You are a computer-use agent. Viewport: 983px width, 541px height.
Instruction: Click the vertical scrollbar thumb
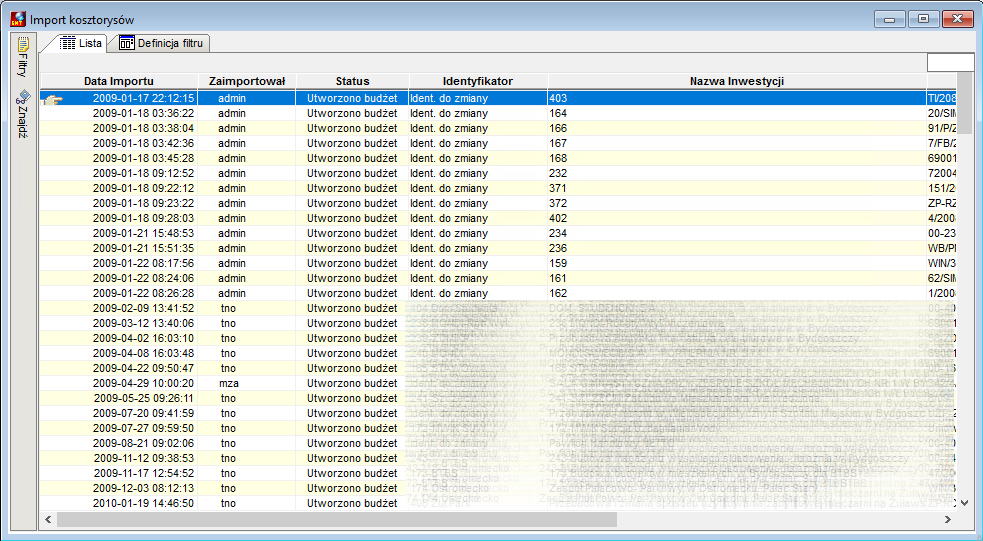click(965, 103)
